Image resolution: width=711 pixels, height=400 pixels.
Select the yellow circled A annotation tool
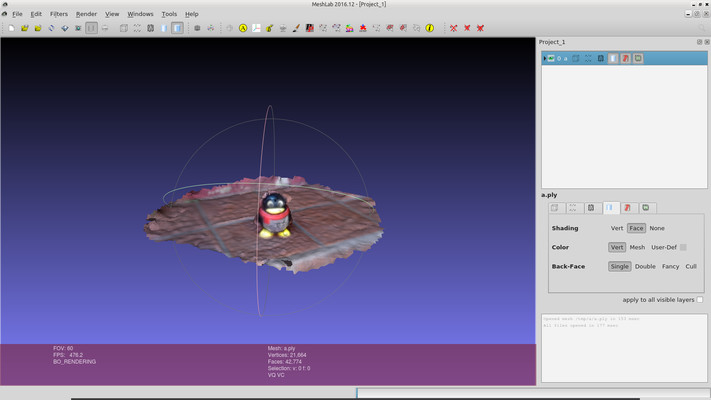[243, 28]
